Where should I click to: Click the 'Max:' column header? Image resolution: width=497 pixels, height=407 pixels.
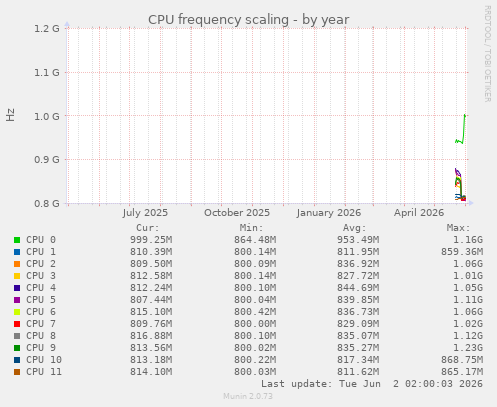[458, 228]
